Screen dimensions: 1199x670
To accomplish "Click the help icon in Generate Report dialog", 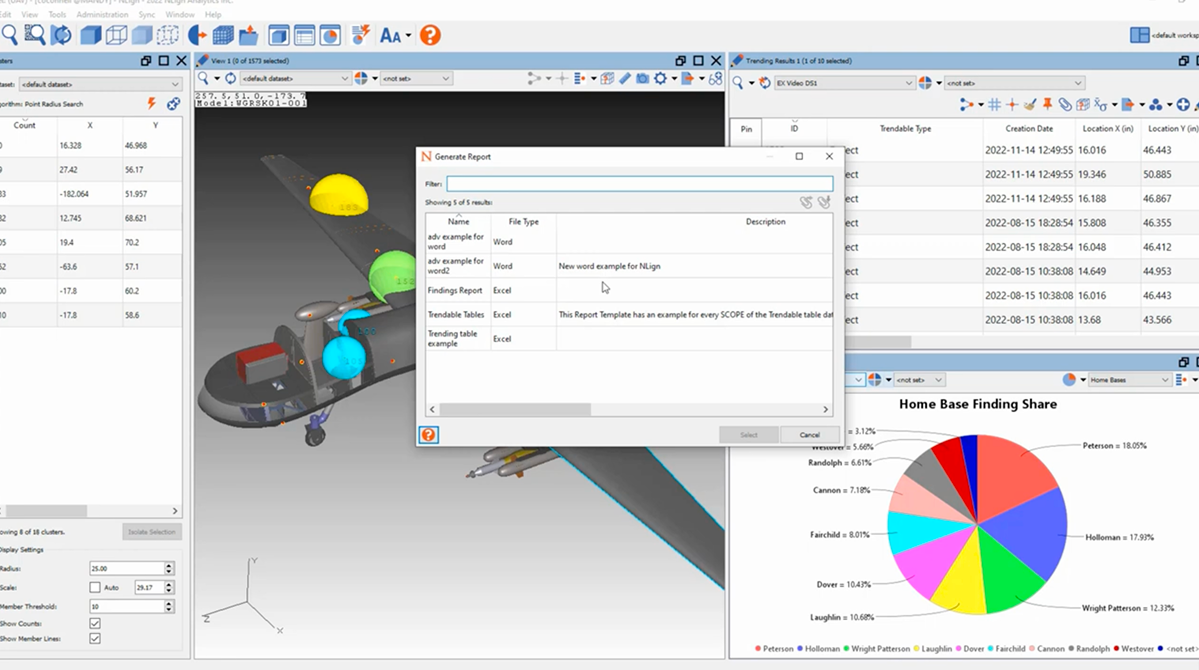I will pos(428,434).
